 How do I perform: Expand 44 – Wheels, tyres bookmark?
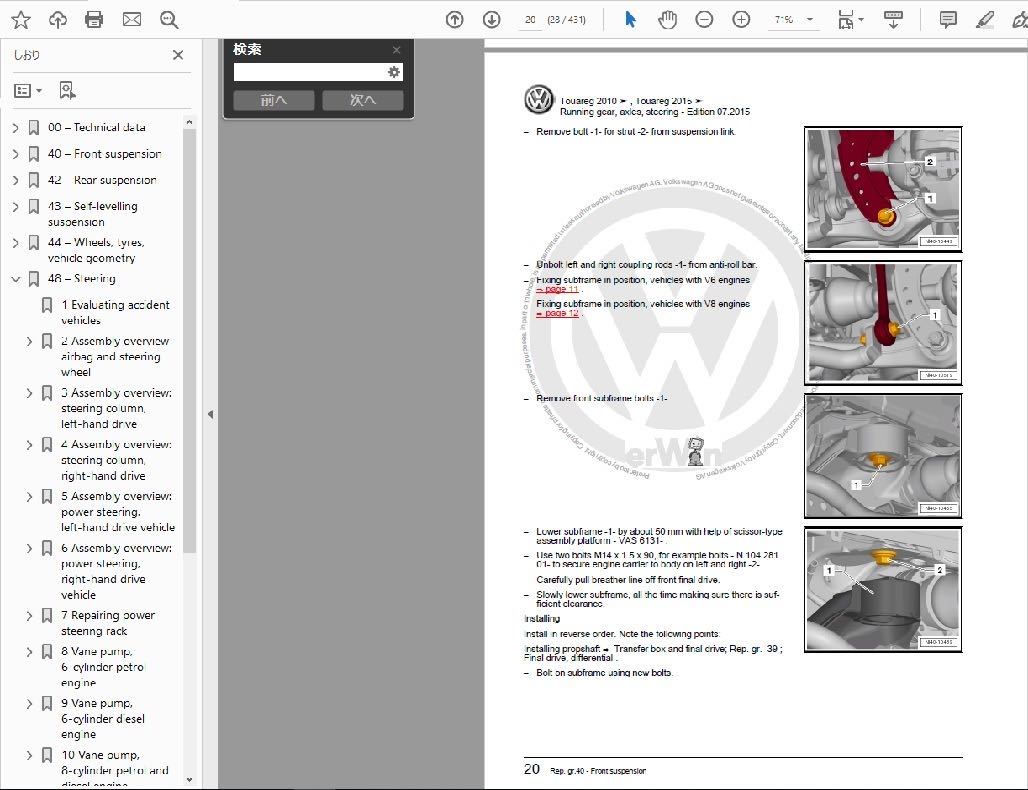(x=16, y=243)
